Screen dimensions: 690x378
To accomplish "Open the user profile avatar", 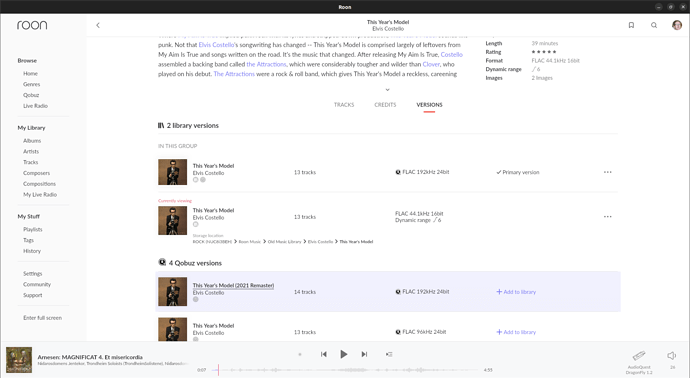I will click(677, 25).
